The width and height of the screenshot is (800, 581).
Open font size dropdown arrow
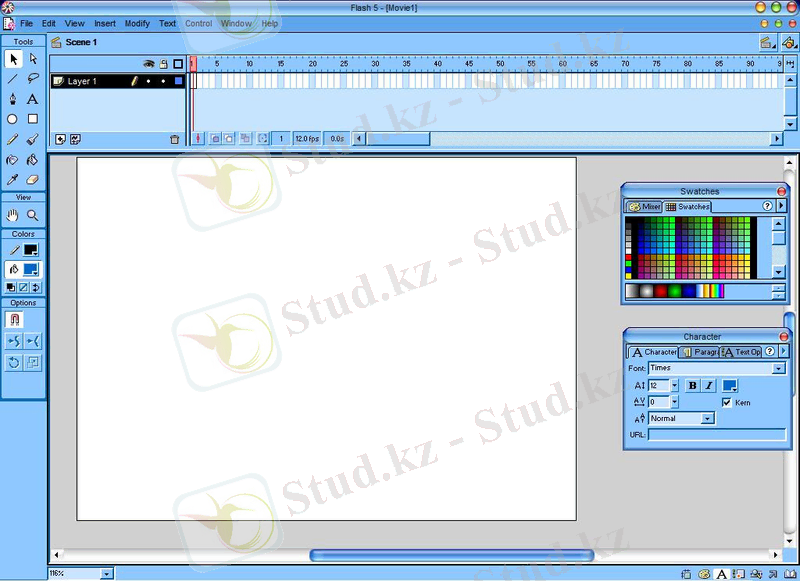click(x=674, y=386)
